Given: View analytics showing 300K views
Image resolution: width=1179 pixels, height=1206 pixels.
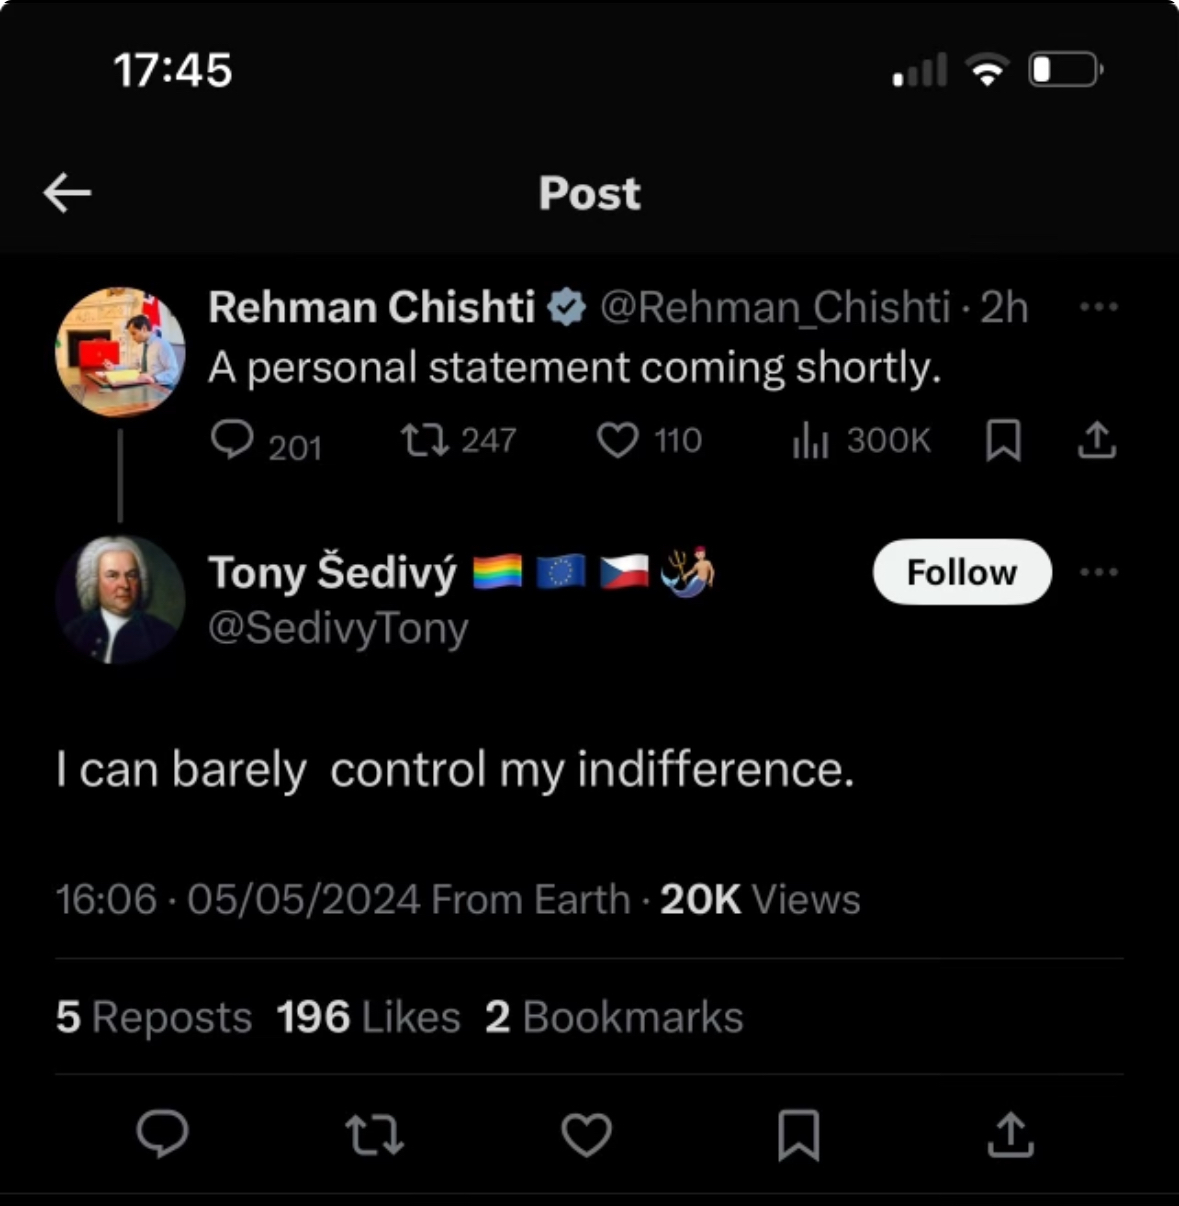Looking at the screenshot, I should [x=811, y=440].
